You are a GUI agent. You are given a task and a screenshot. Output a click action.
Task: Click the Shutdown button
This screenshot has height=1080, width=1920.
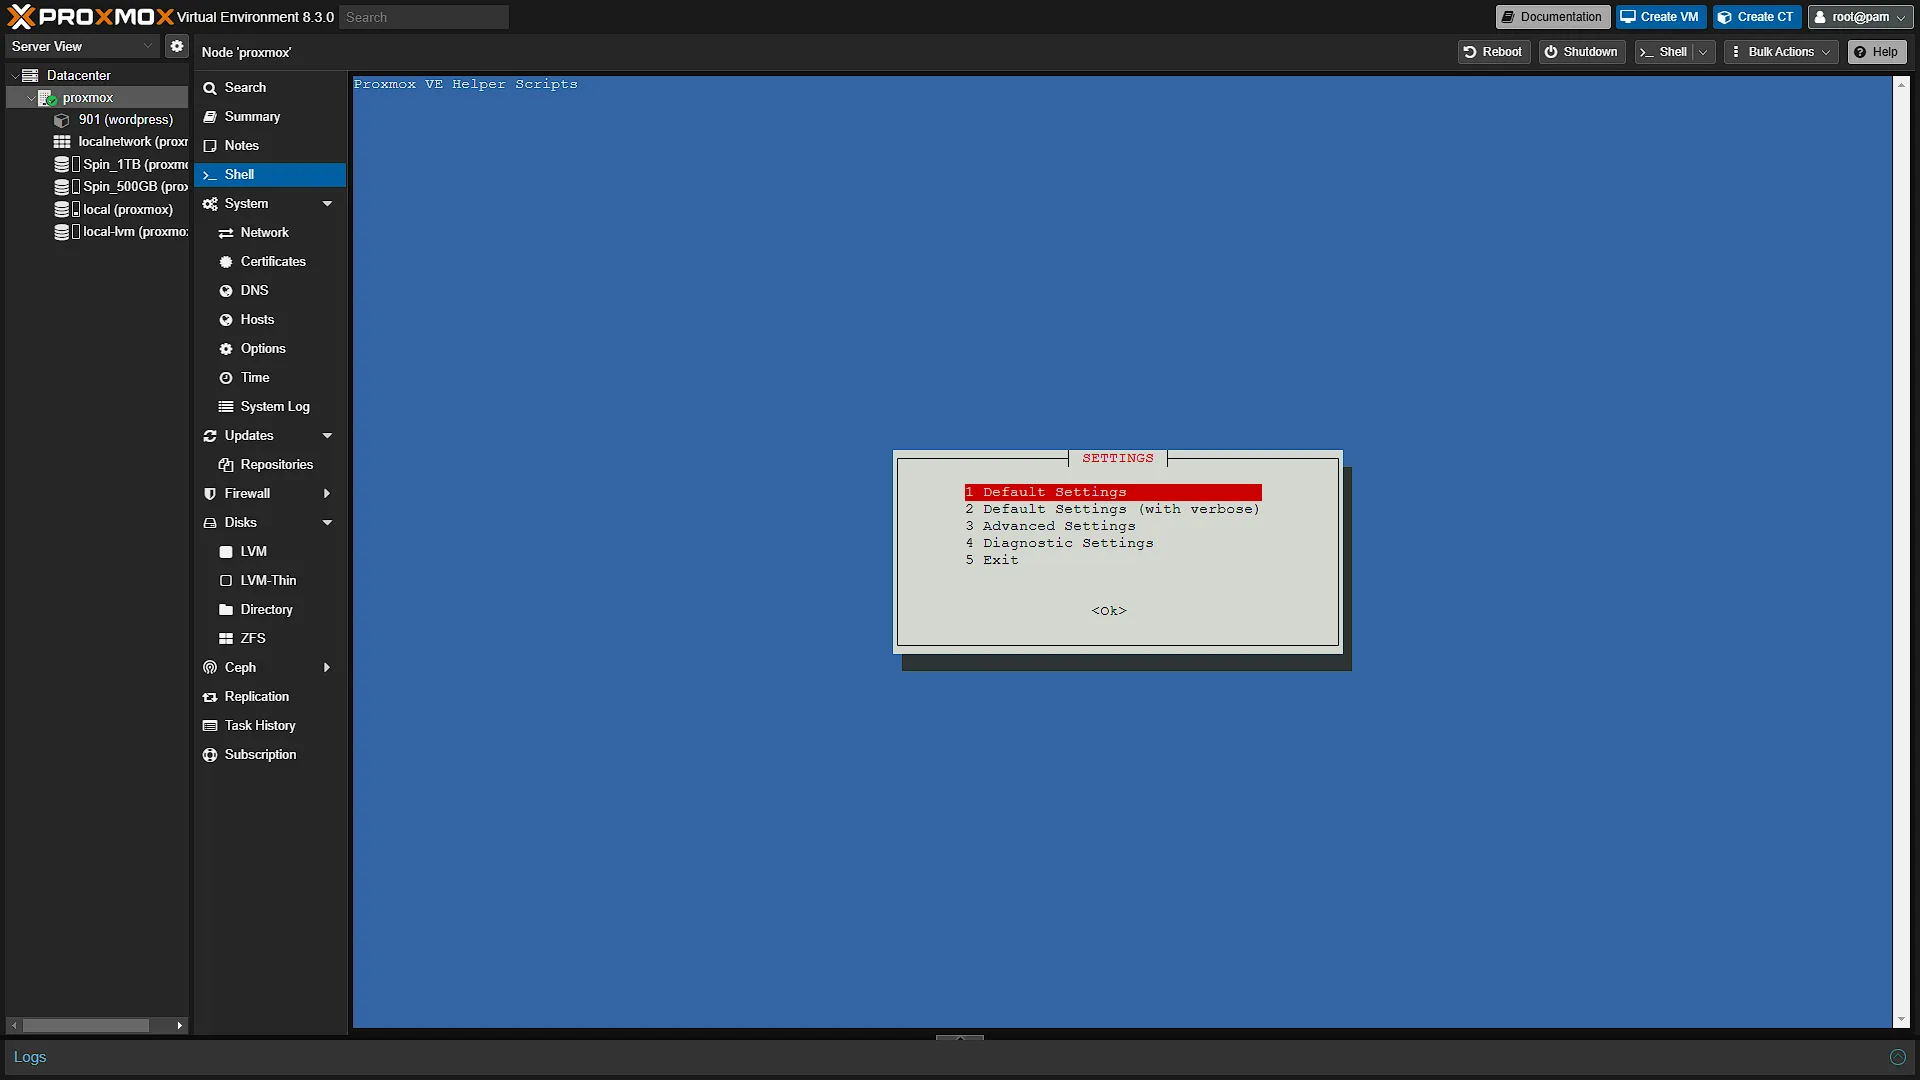1581,52
